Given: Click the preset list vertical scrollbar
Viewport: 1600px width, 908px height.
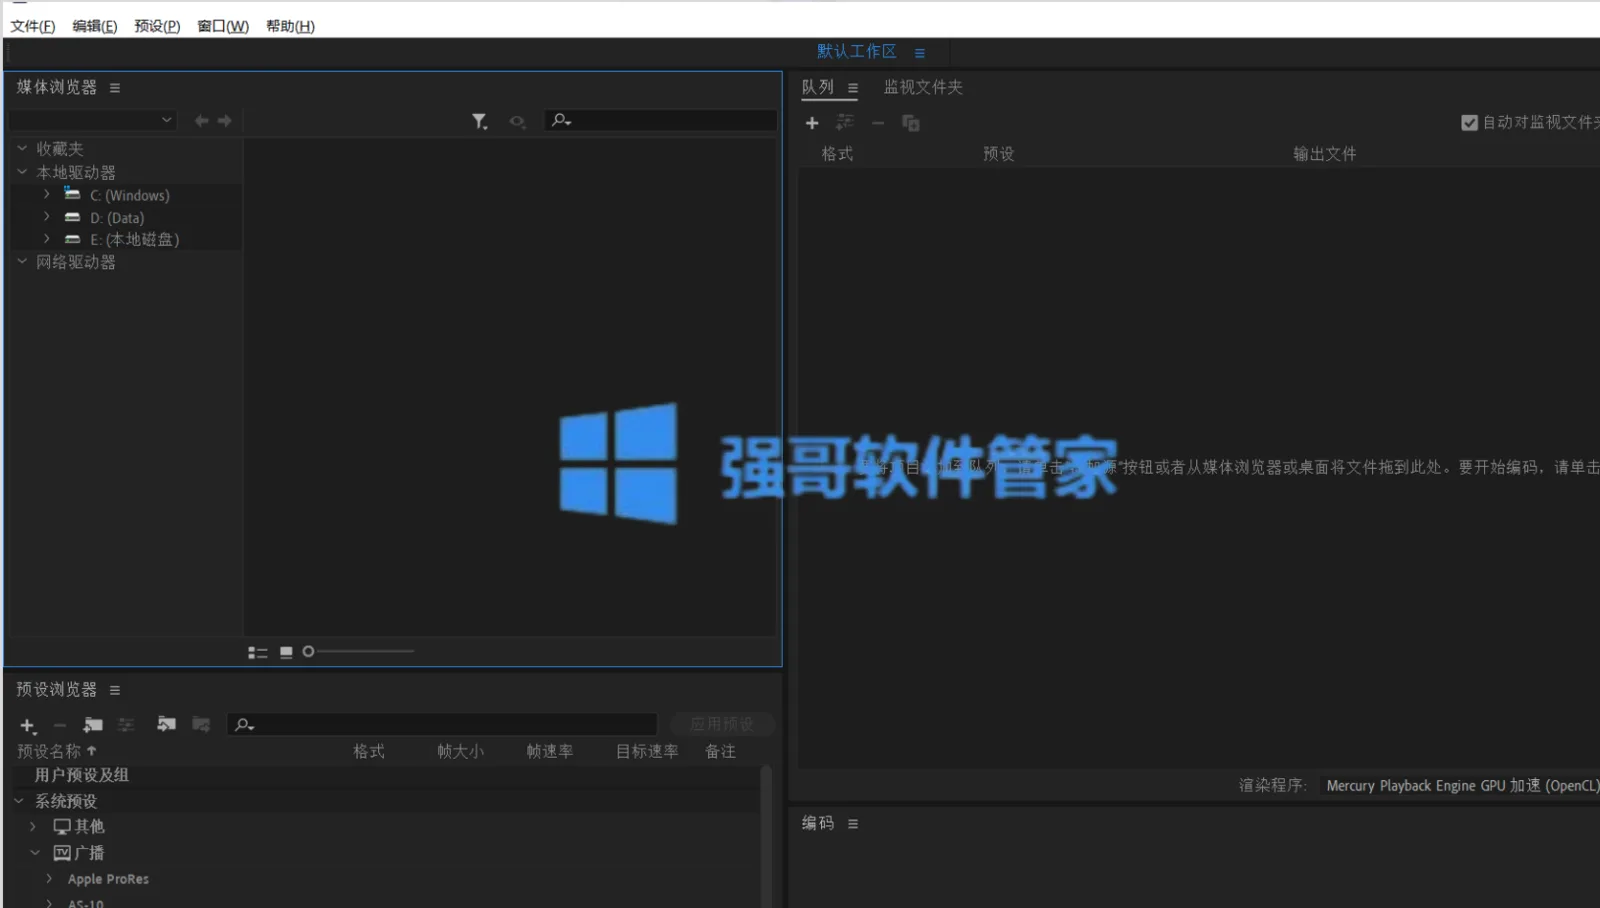Looking at the screenshot, I should coord(766,836).
